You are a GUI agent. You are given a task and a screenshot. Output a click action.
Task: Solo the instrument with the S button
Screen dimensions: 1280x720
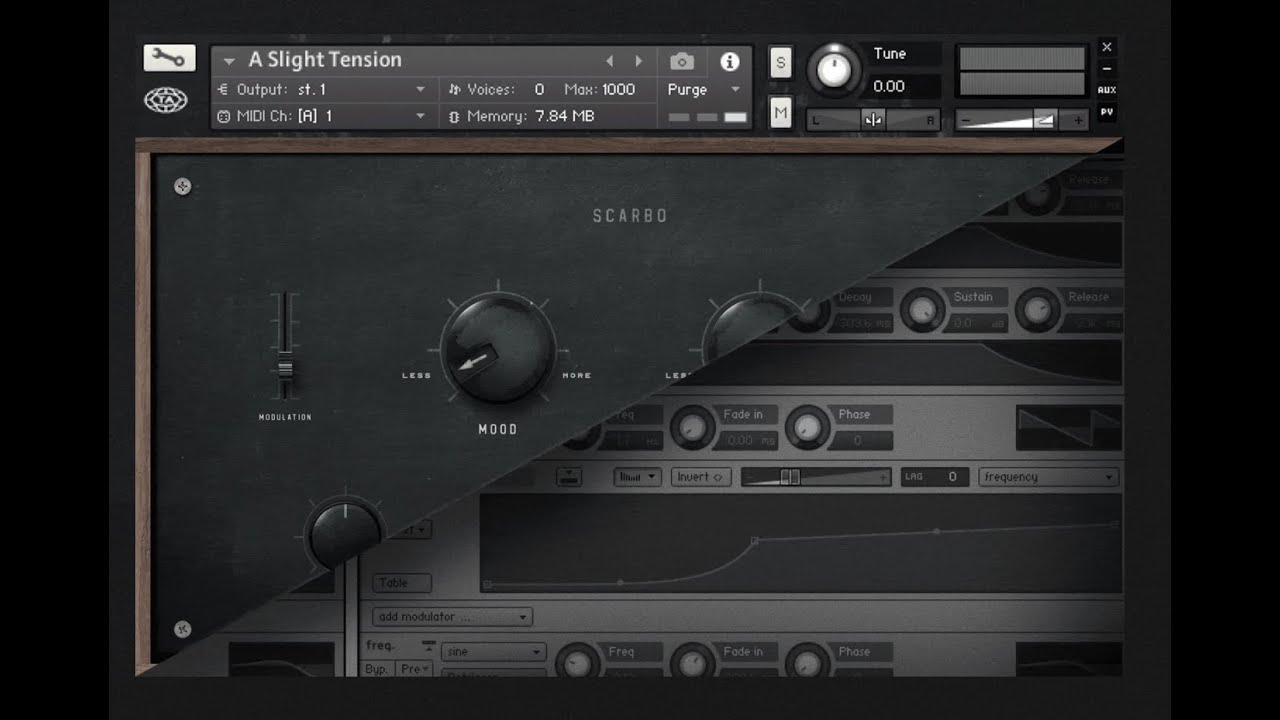781,62
